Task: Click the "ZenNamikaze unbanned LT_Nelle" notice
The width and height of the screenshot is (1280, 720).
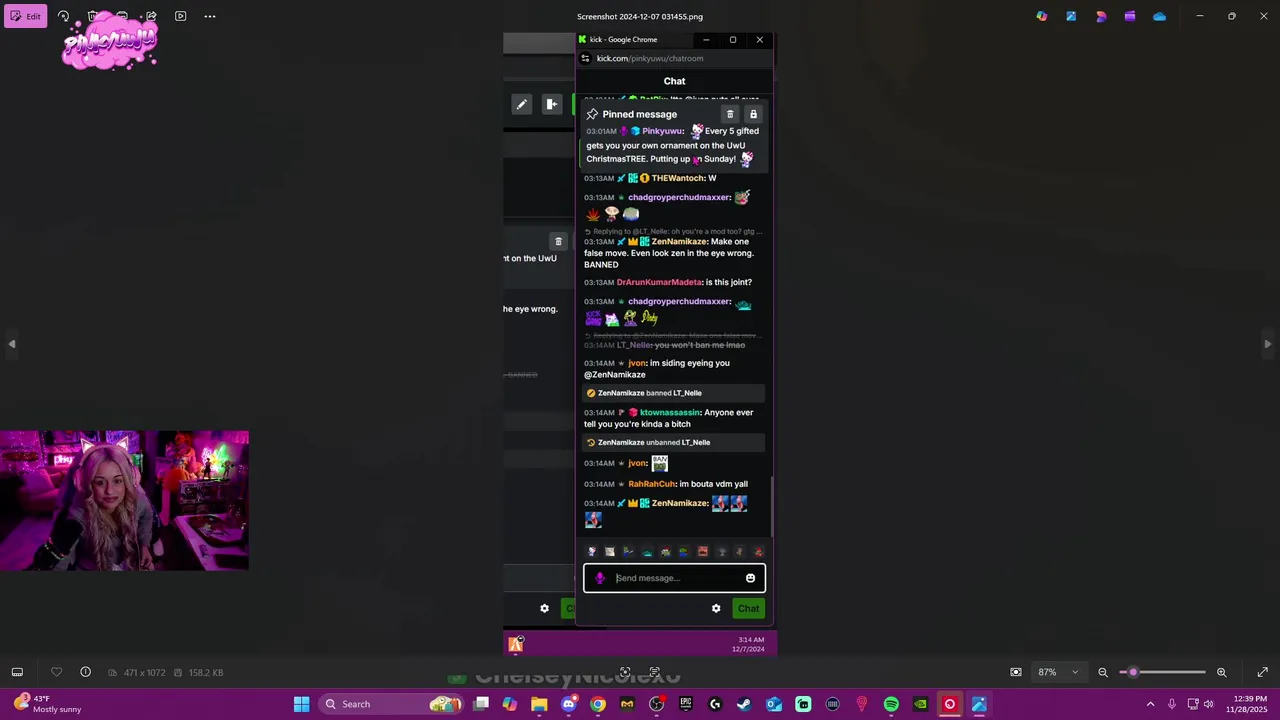Action: click(x=675, y=442)
